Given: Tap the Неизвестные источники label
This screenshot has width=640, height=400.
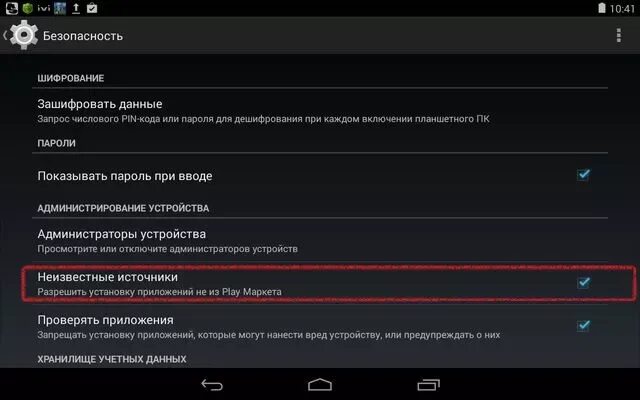Looking at the screenshot, I should (107, 277).
